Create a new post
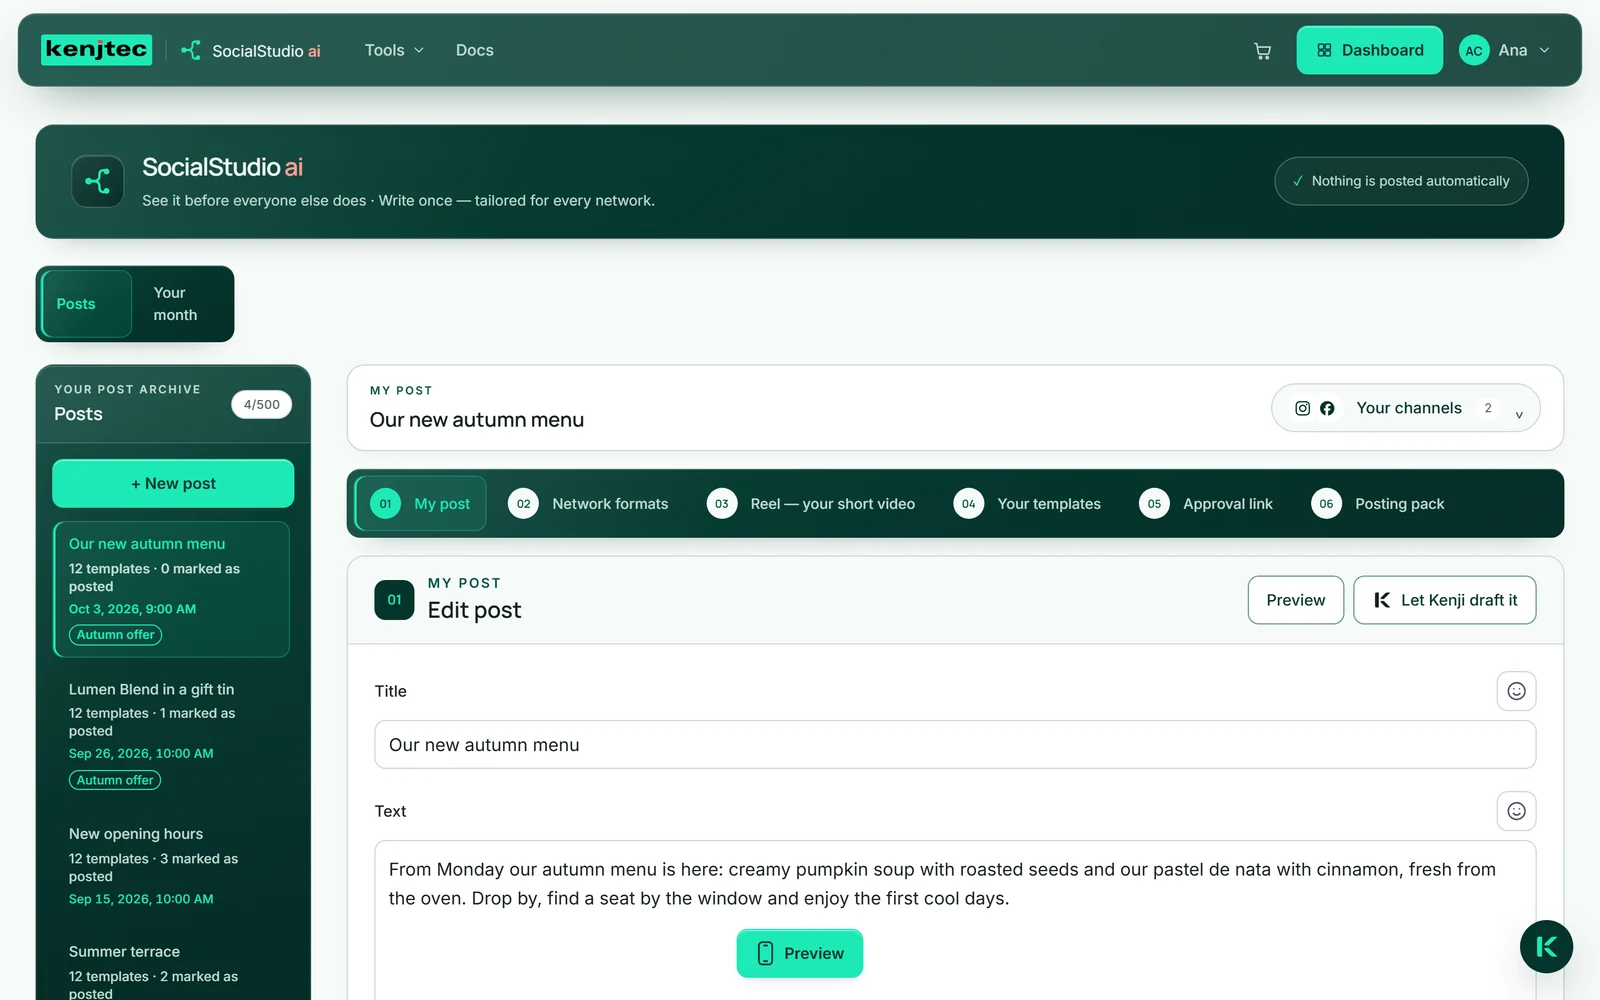The width and height of the screenshot is (1600, 1000). [173, 483]
